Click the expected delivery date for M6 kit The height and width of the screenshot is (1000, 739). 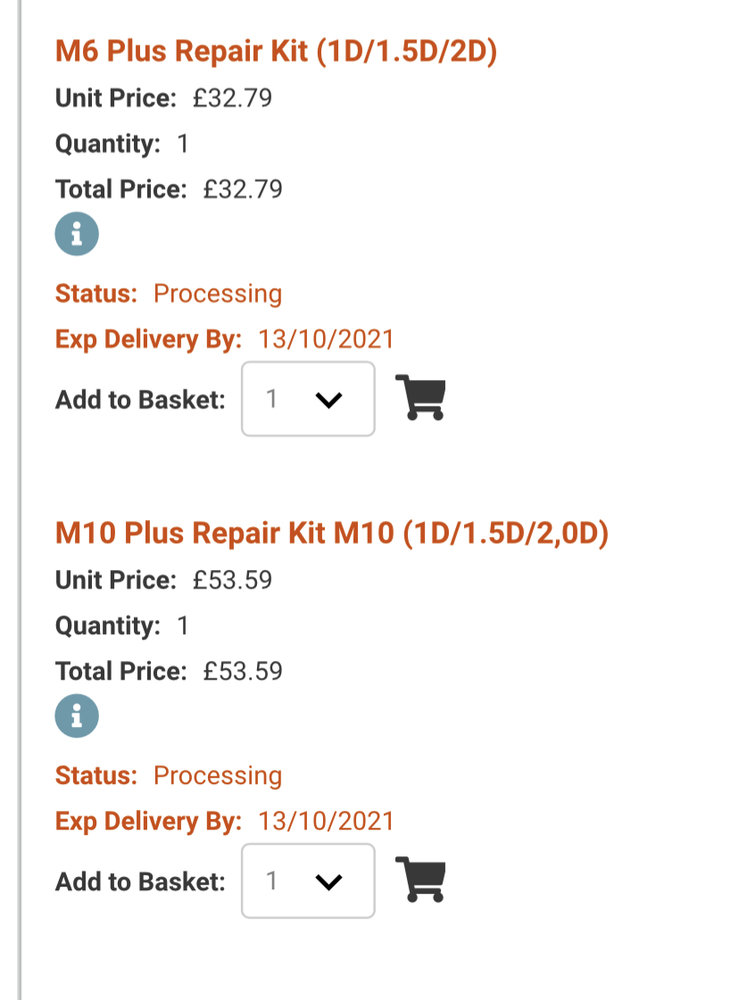coord(326,339)
